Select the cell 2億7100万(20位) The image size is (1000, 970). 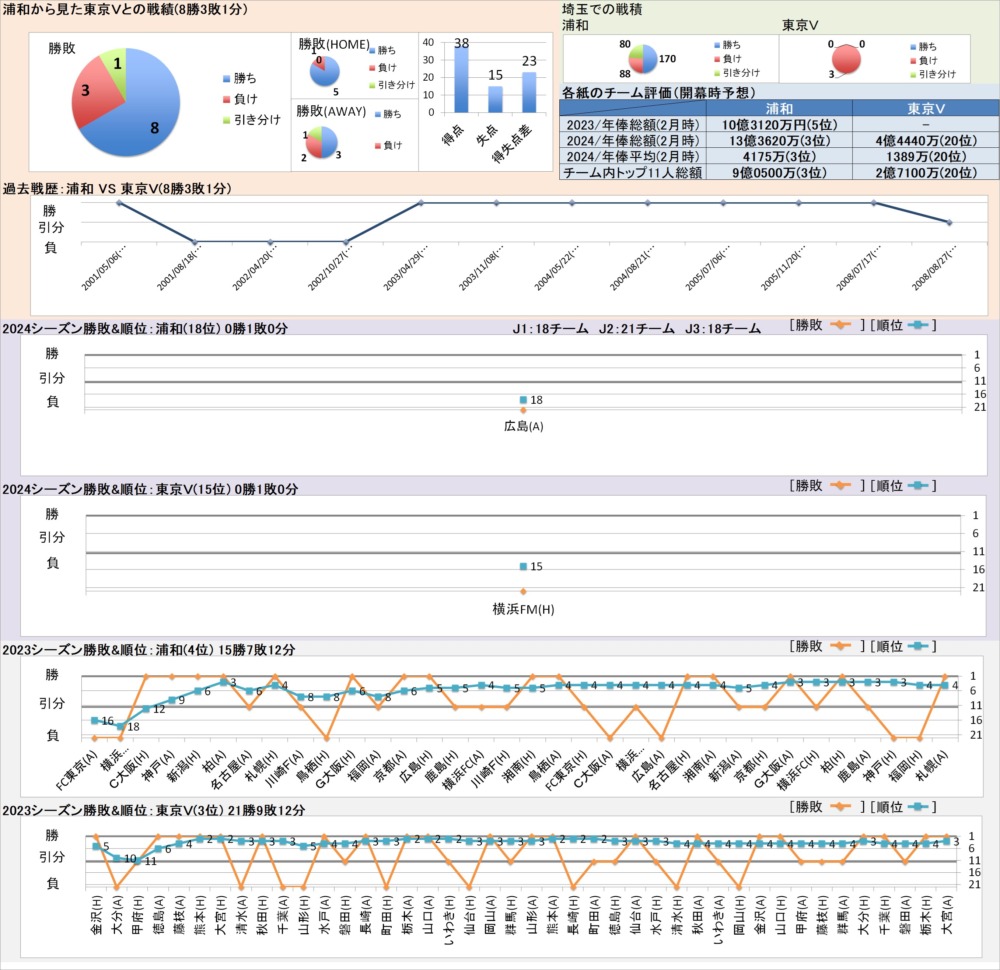click(926, 172)
